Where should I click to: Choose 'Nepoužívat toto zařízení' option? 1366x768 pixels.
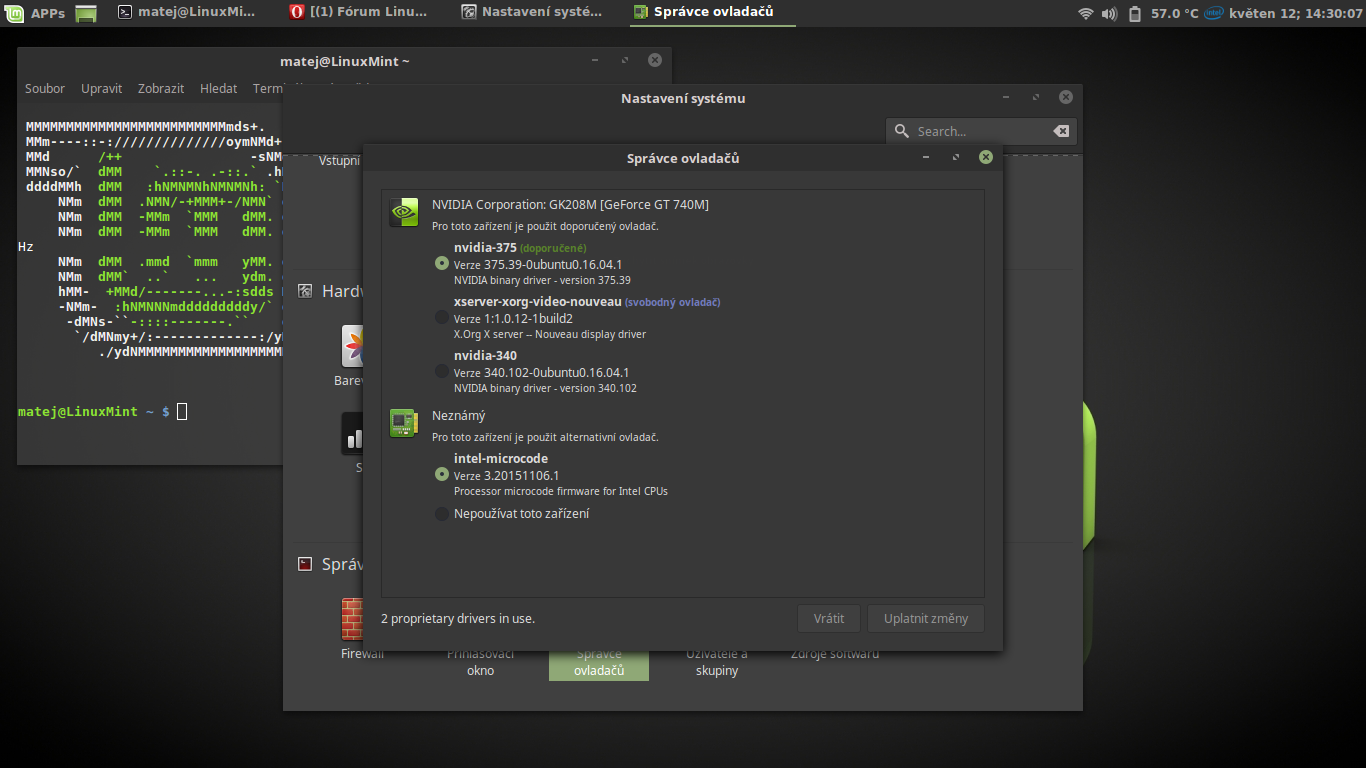[442, 514]
